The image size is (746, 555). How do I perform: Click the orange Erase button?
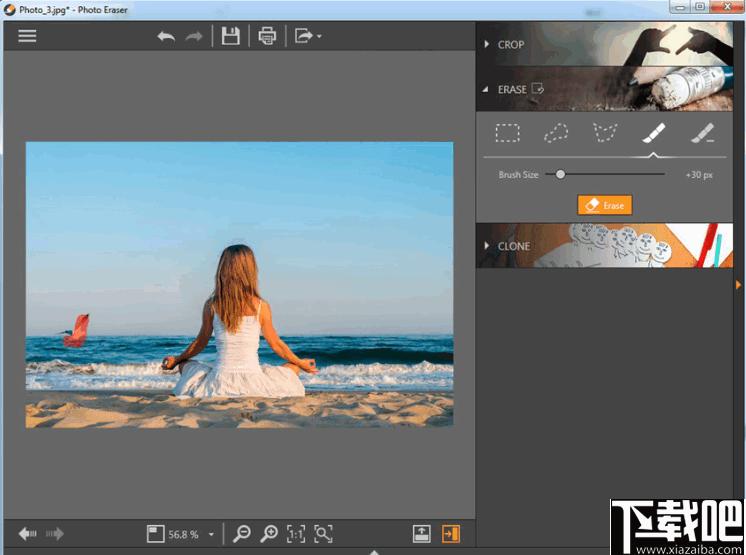point(605,205)
